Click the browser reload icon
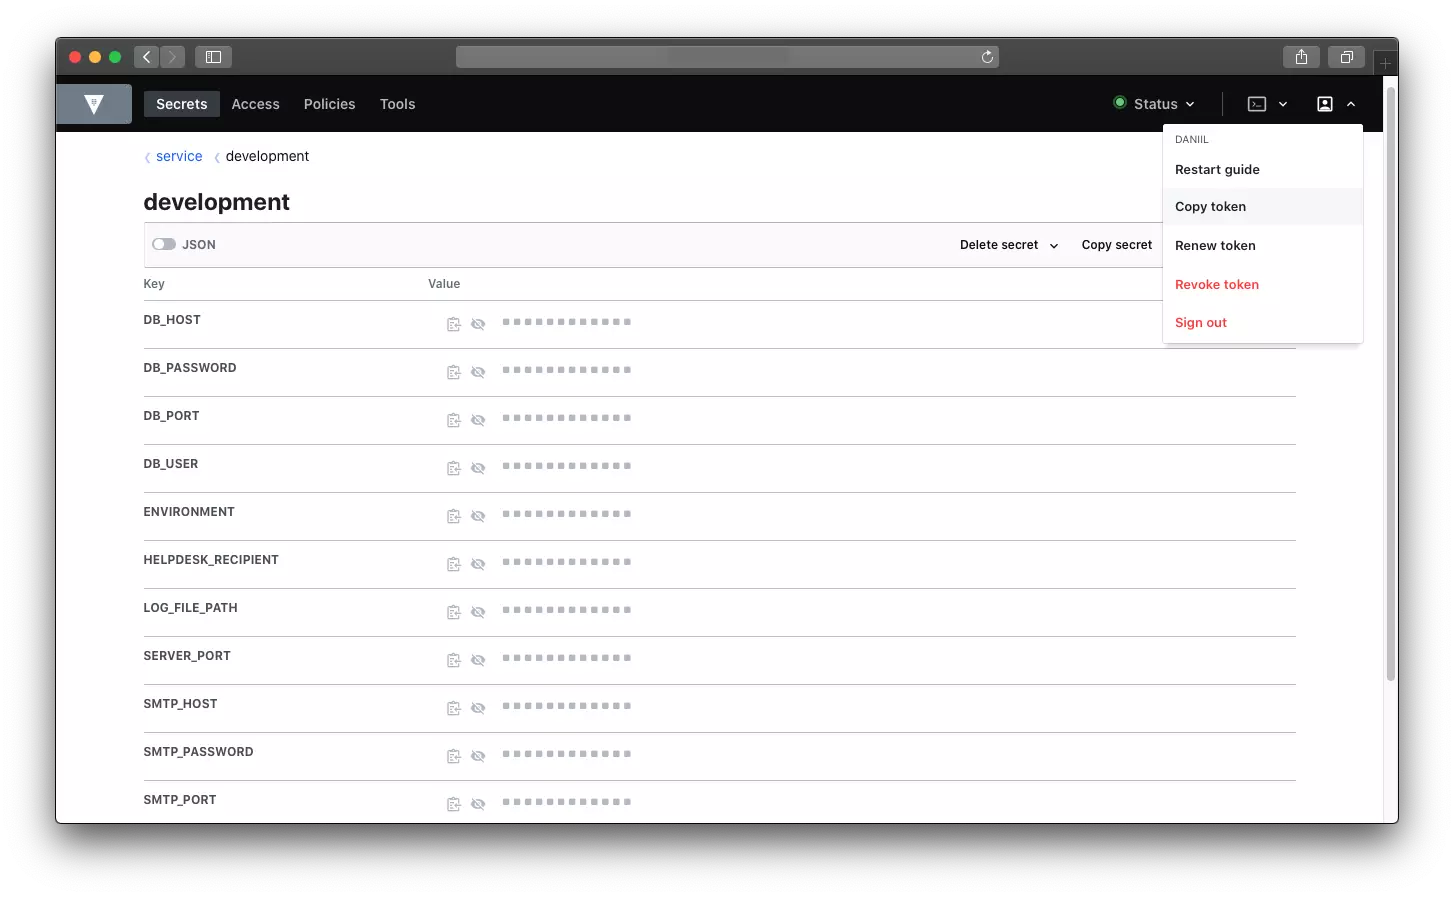This screenshot has height=897, width=1454. tap(987, 57)
